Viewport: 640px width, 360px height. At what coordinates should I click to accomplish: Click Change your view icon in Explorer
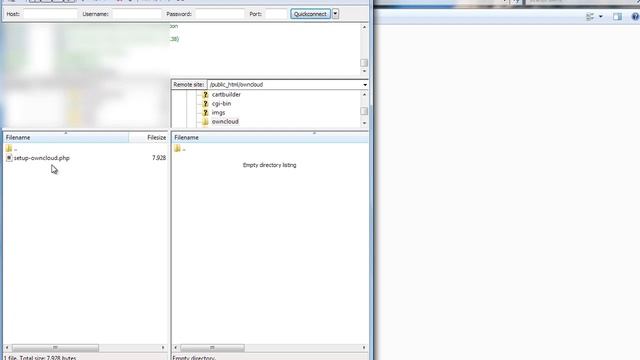[x=590, y=16]
